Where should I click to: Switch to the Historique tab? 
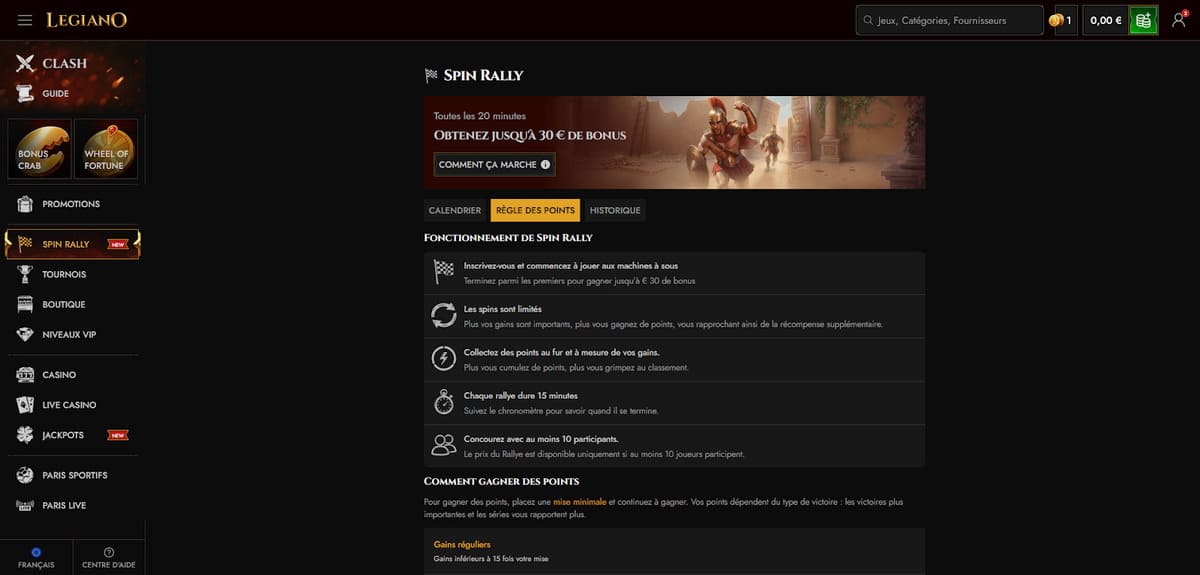[x=615, y=211]
